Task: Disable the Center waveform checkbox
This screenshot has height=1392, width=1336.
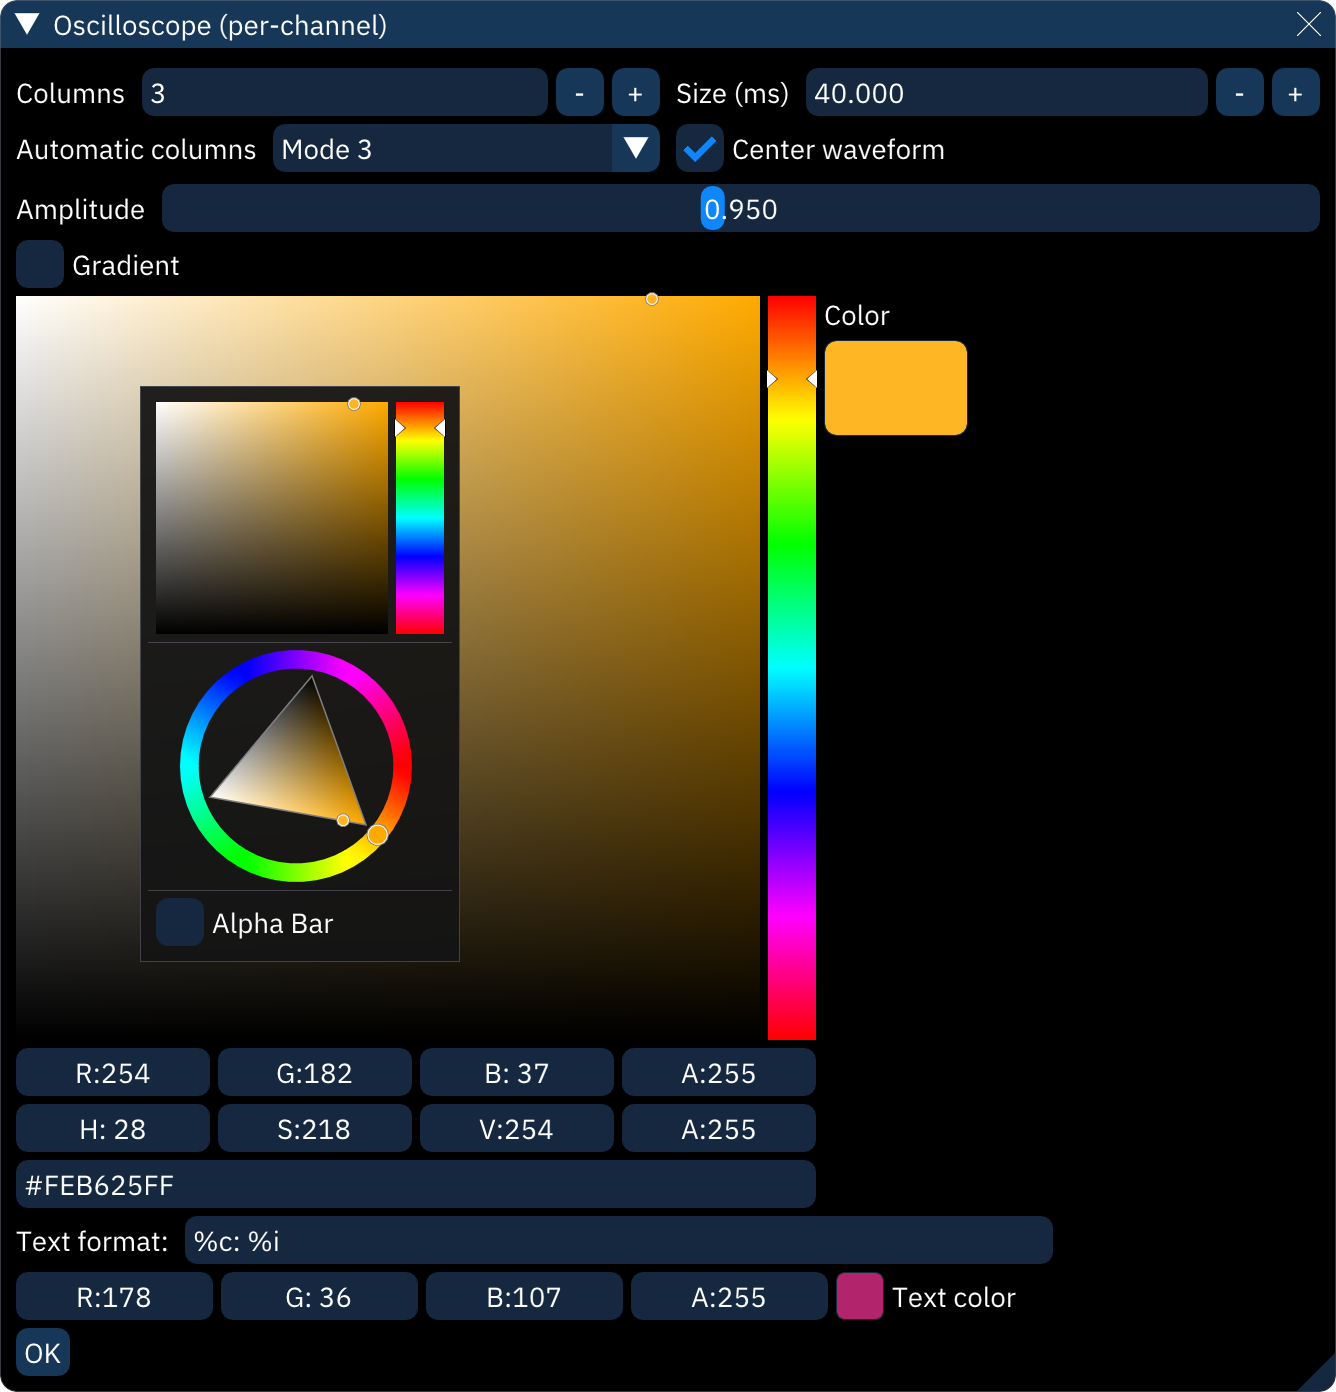Action: 699,149
